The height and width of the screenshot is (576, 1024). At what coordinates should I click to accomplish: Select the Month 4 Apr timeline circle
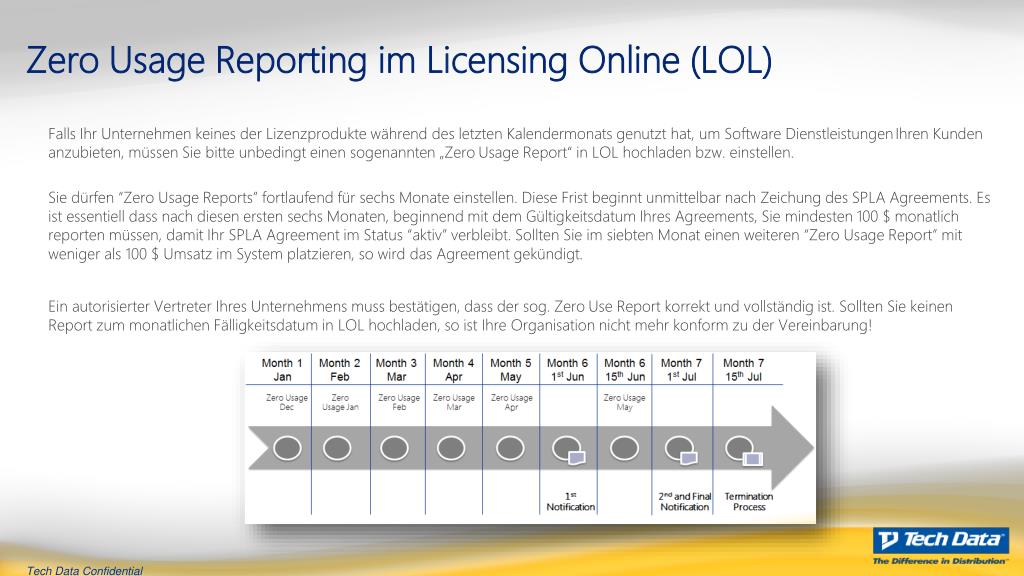coord(451,449)
